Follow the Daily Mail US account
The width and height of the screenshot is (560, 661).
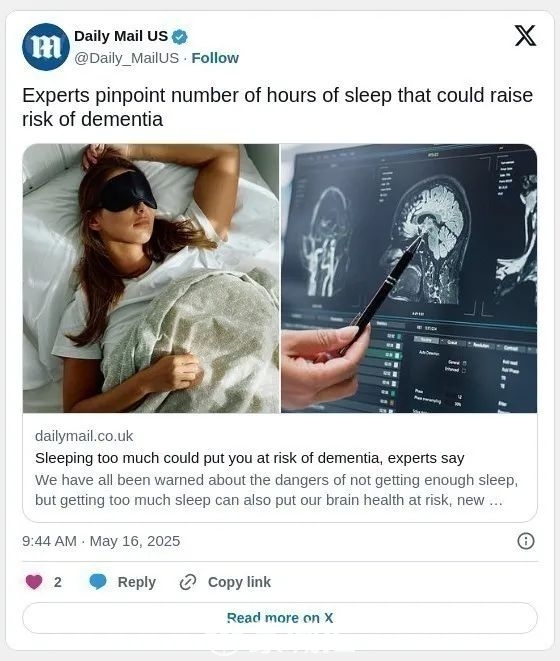[x=215, y=58]
